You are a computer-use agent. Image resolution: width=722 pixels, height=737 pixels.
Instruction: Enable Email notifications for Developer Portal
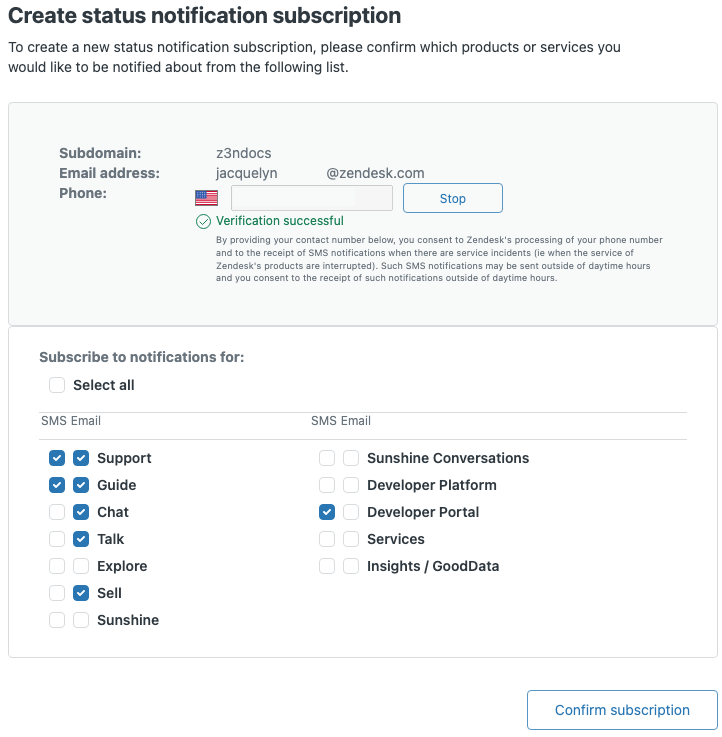[x=351, y=512]
